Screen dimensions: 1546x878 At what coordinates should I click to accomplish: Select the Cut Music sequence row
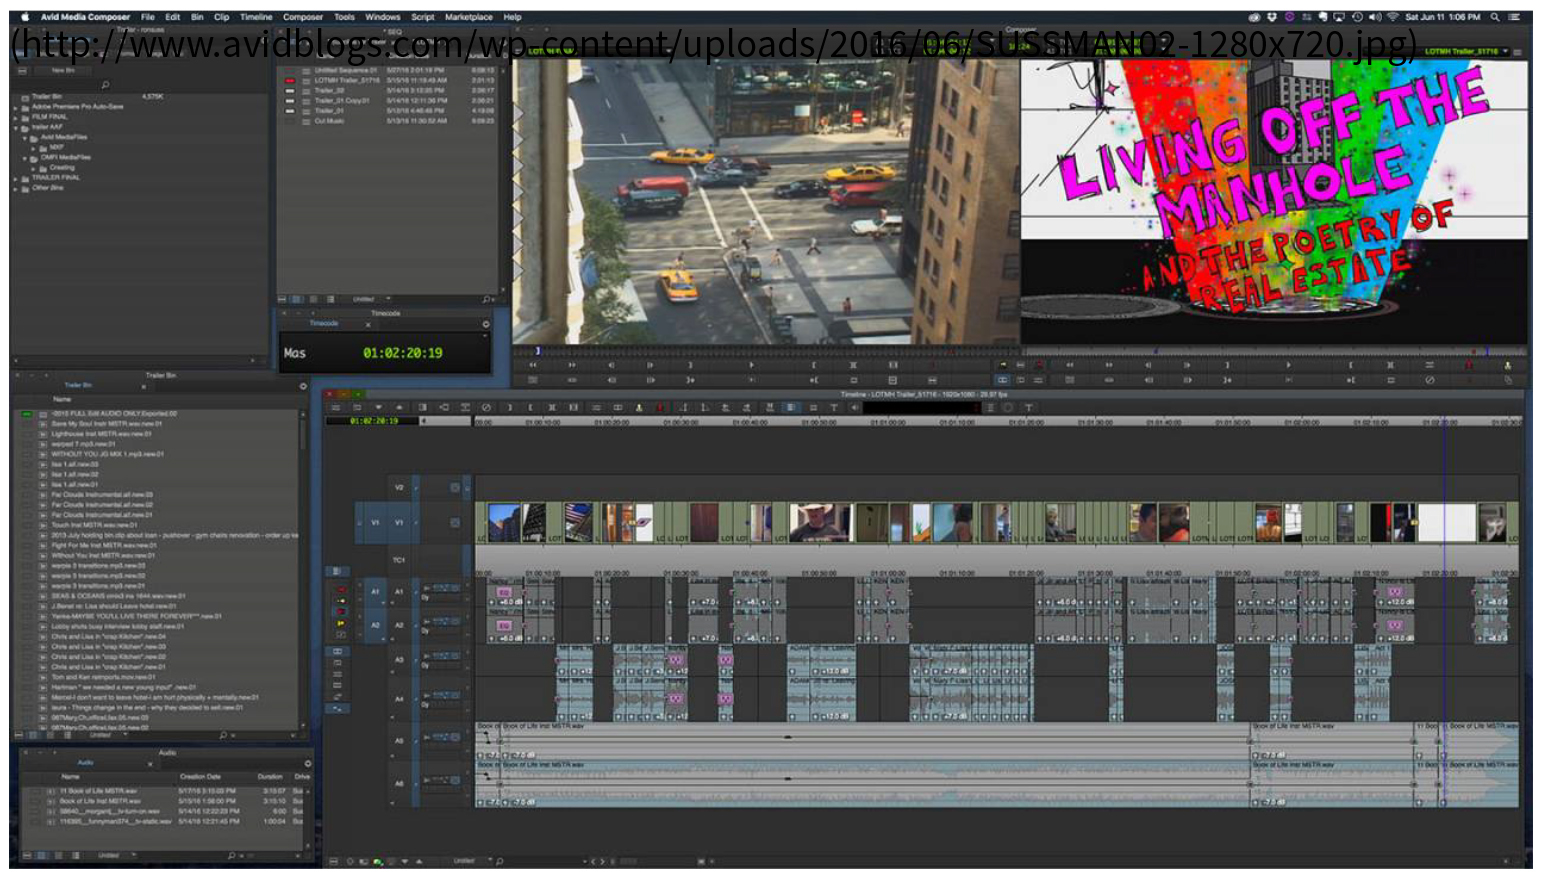point(387,121)
